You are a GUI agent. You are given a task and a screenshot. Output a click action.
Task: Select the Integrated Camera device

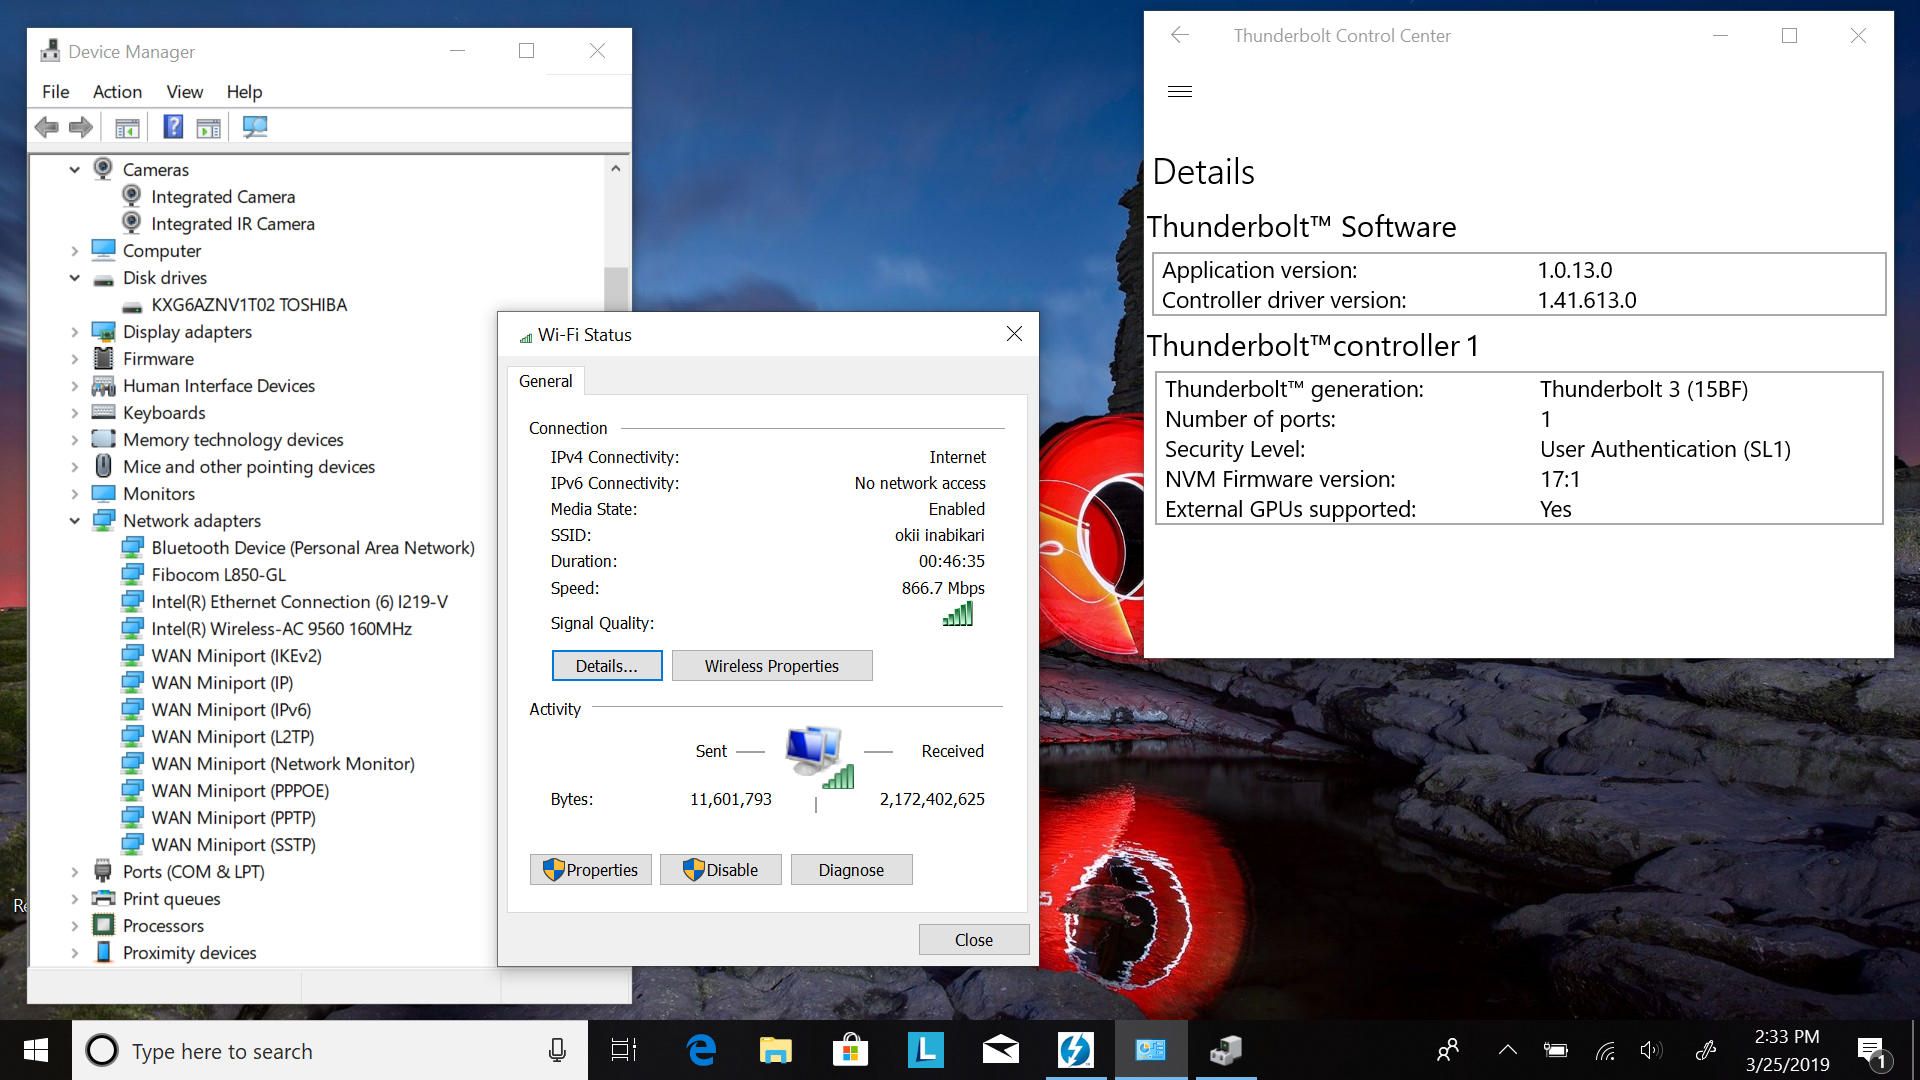[223, 197]
